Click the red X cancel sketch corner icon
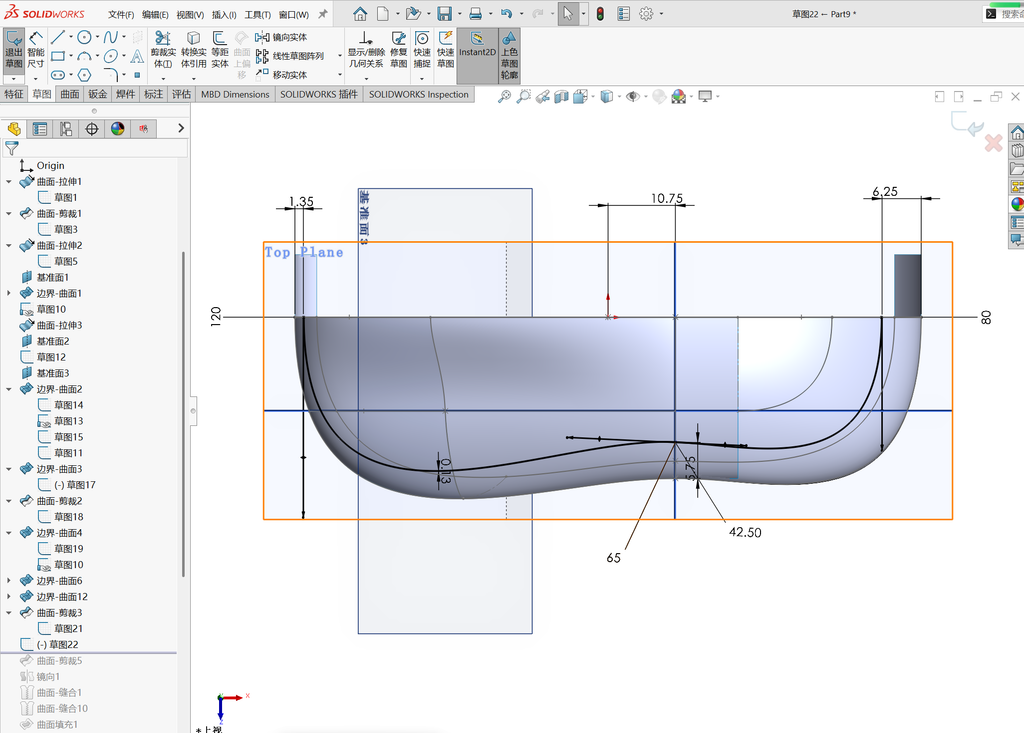1024x733 pixels. [x=993, y=143]
